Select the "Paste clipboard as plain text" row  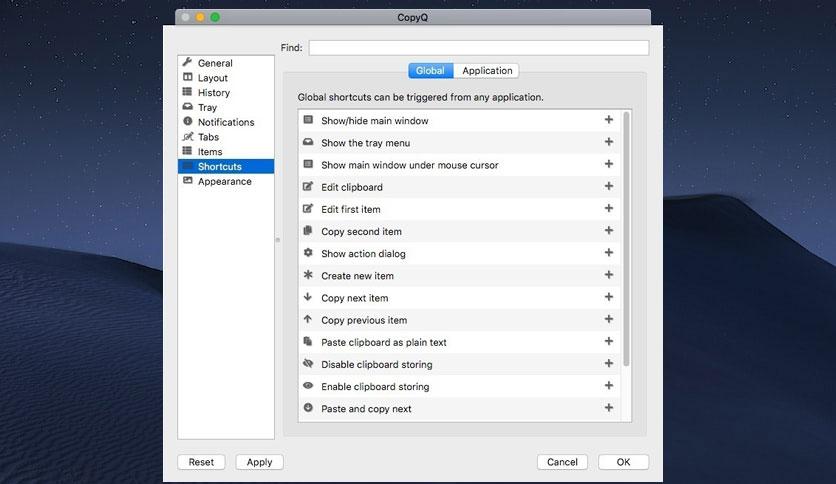(x=460, y=342)
